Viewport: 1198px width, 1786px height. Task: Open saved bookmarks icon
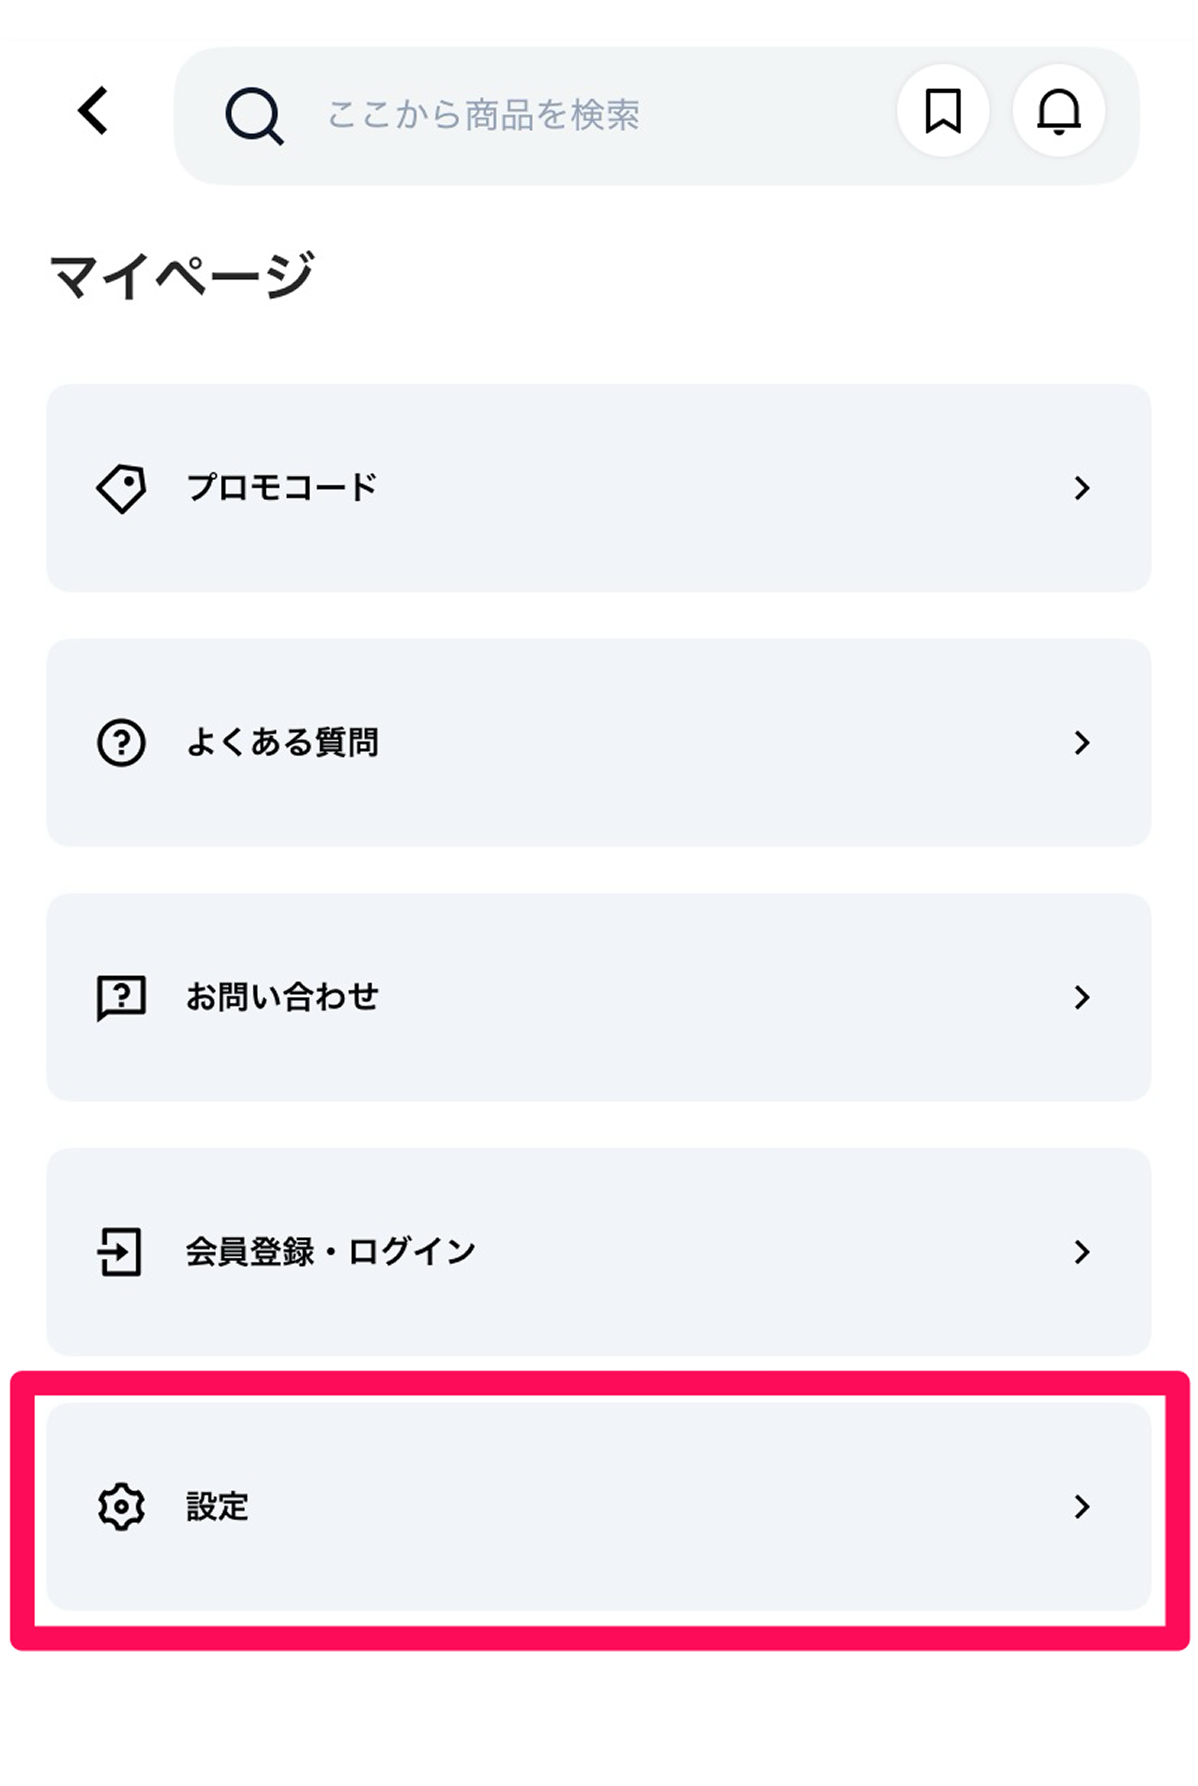pos(942,111)
